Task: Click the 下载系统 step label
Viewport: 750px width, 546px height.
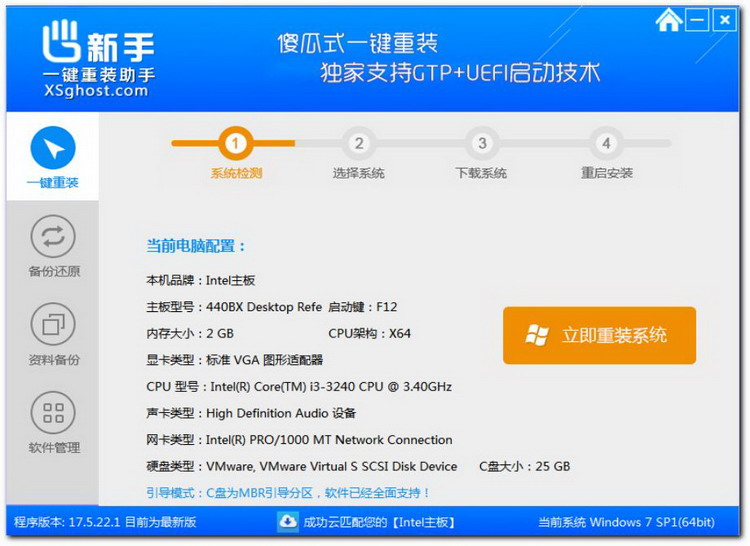Action: (481, 173)
